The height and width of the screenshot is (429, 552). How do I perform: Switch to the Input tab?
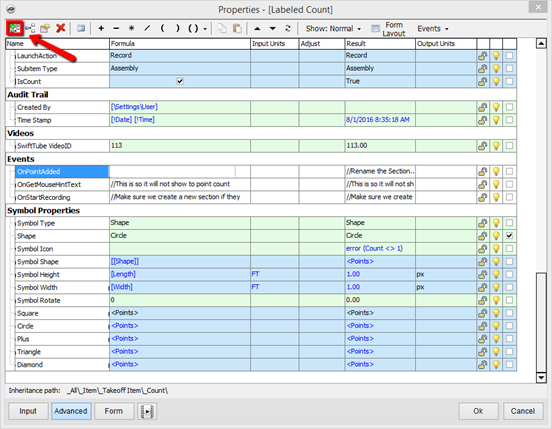tap(28, 411)
